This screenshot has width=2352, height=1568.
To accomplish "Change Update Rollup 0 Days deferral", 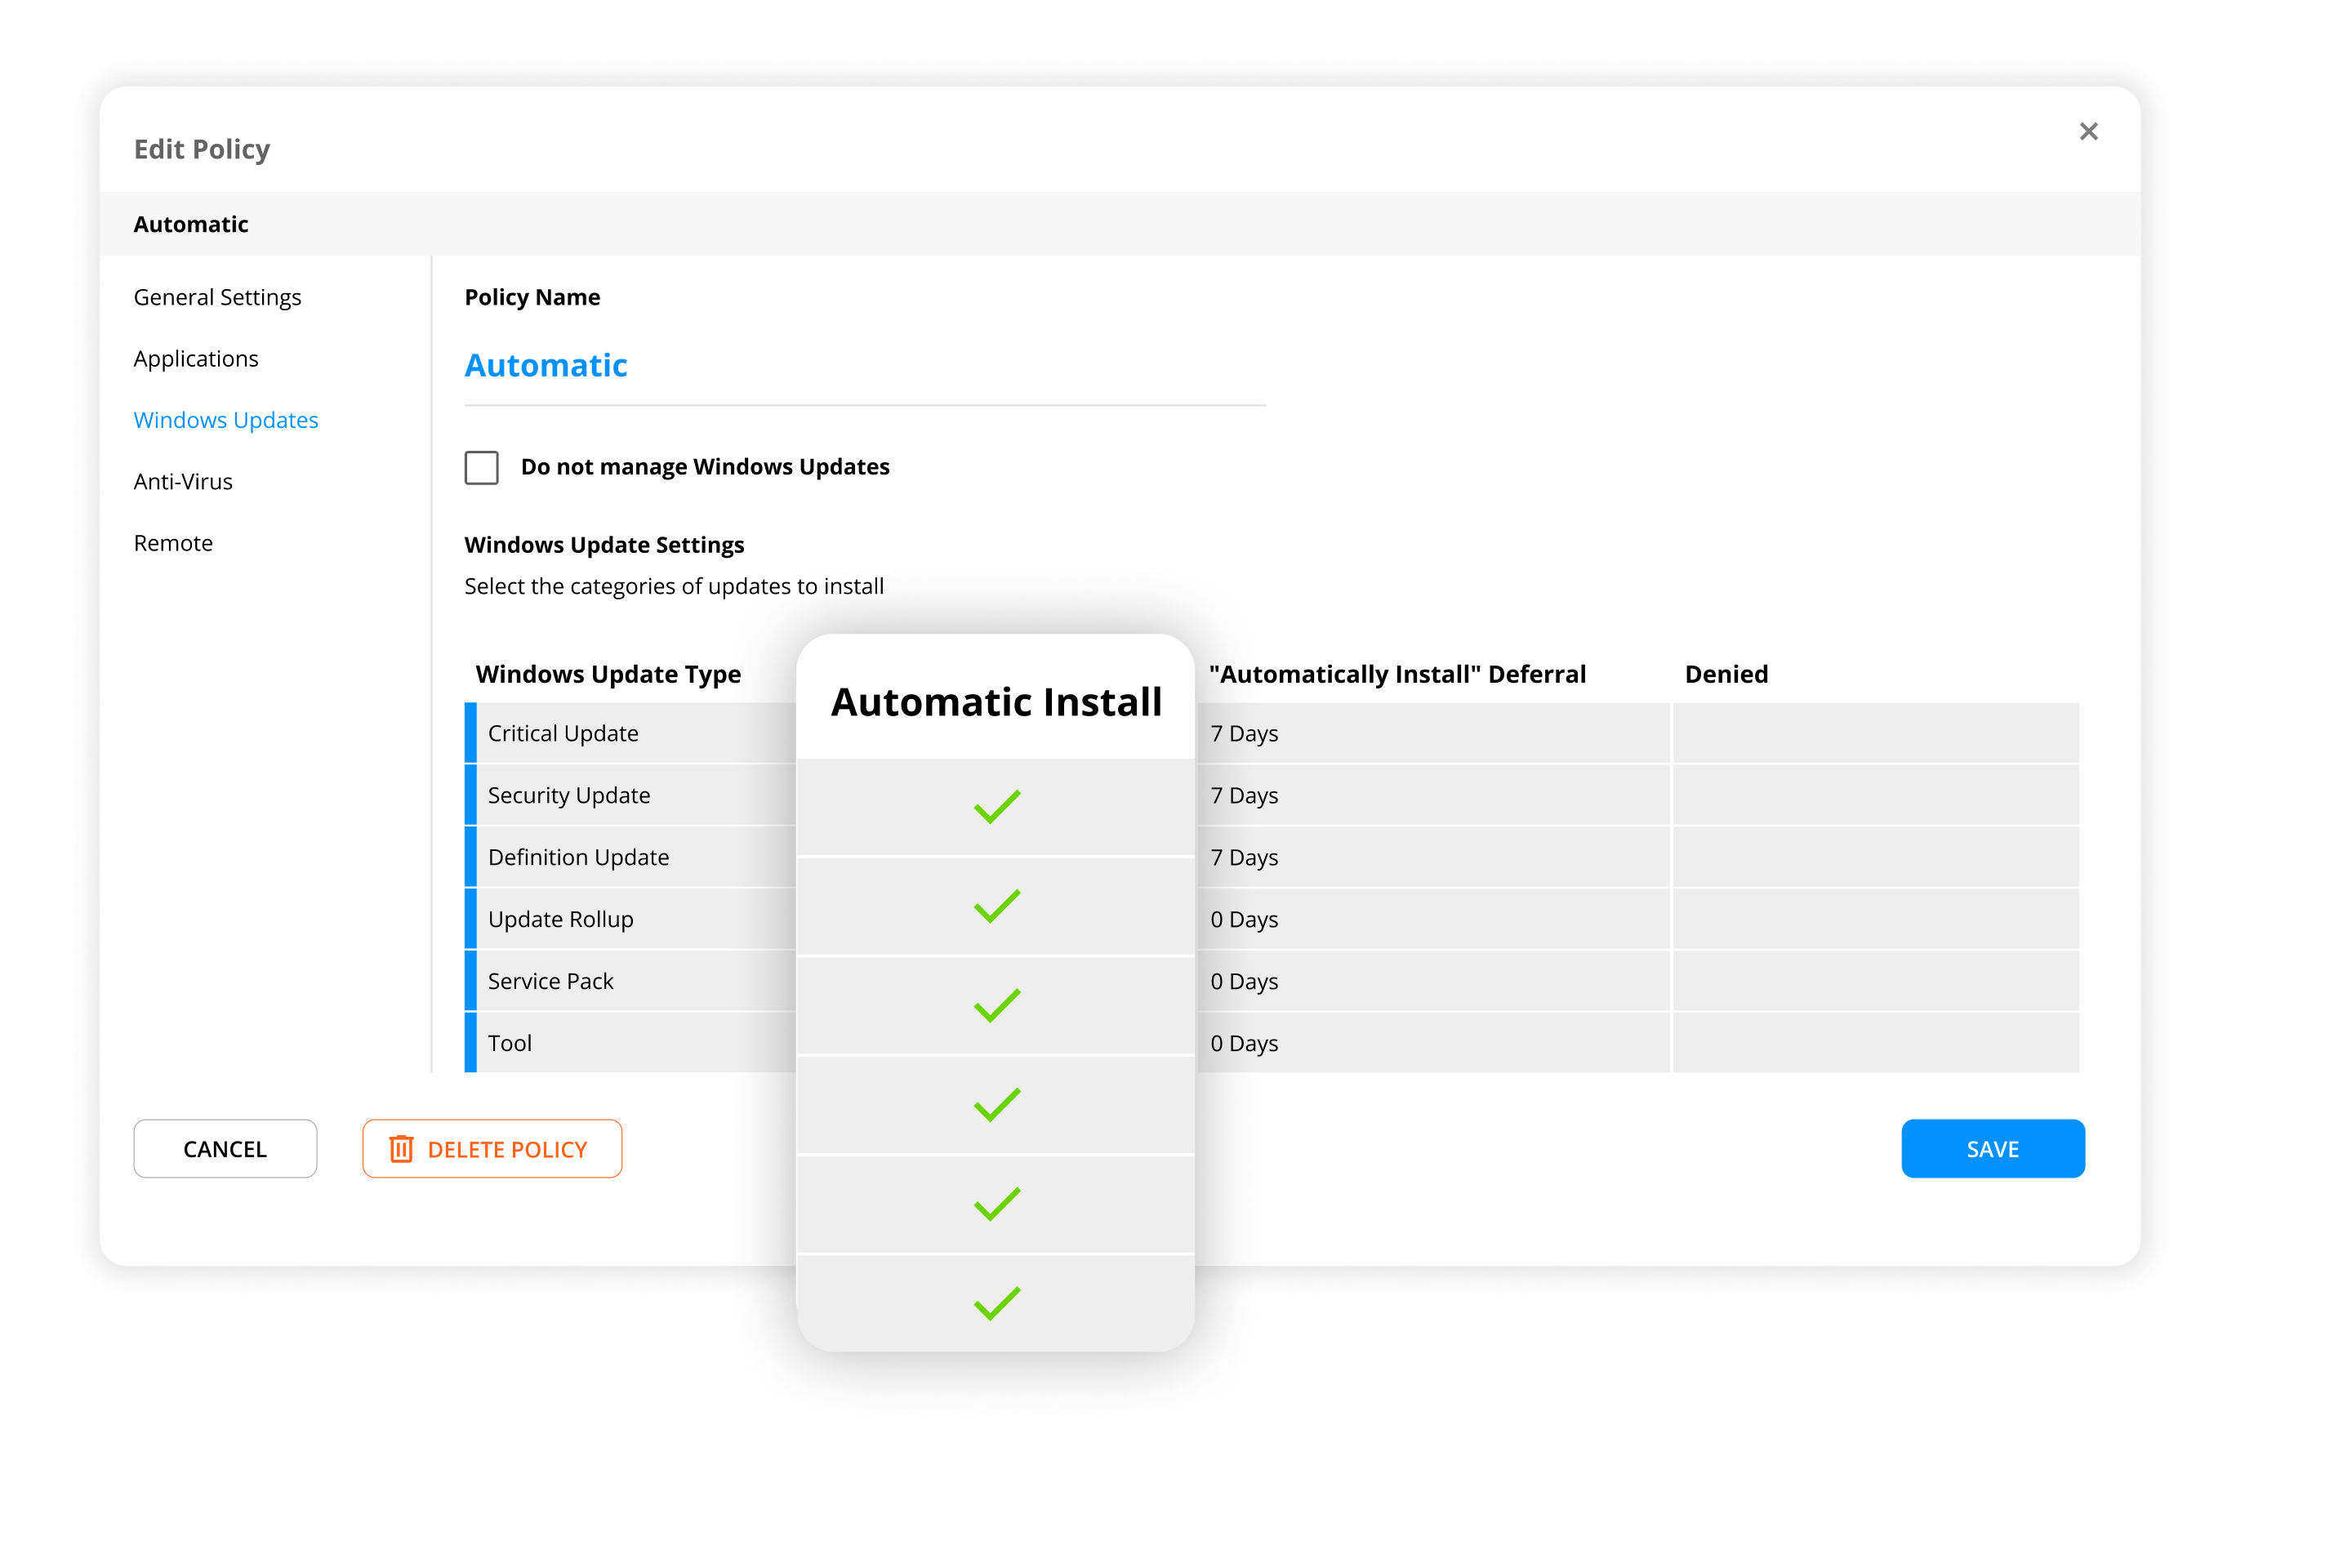I will (1244, 919).
